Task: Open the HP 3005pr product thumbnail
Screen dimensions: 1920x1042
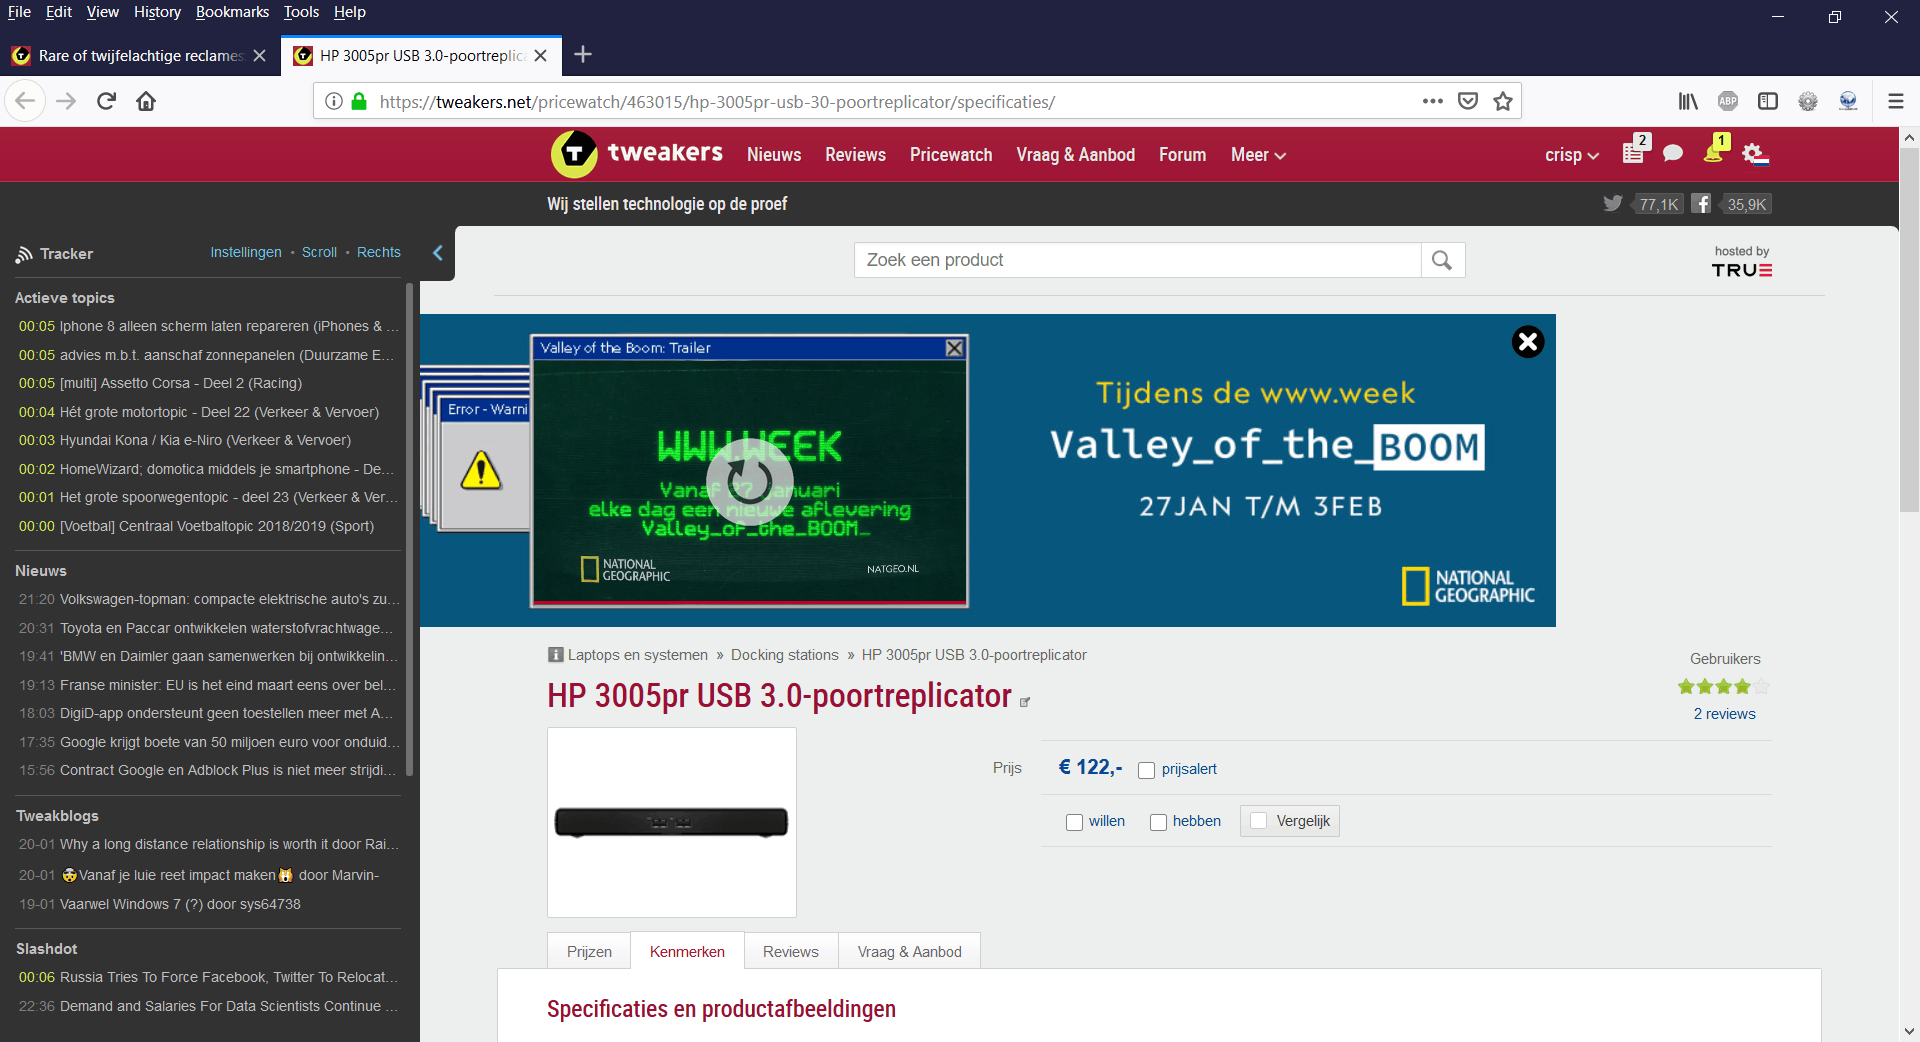Action: 672,822
